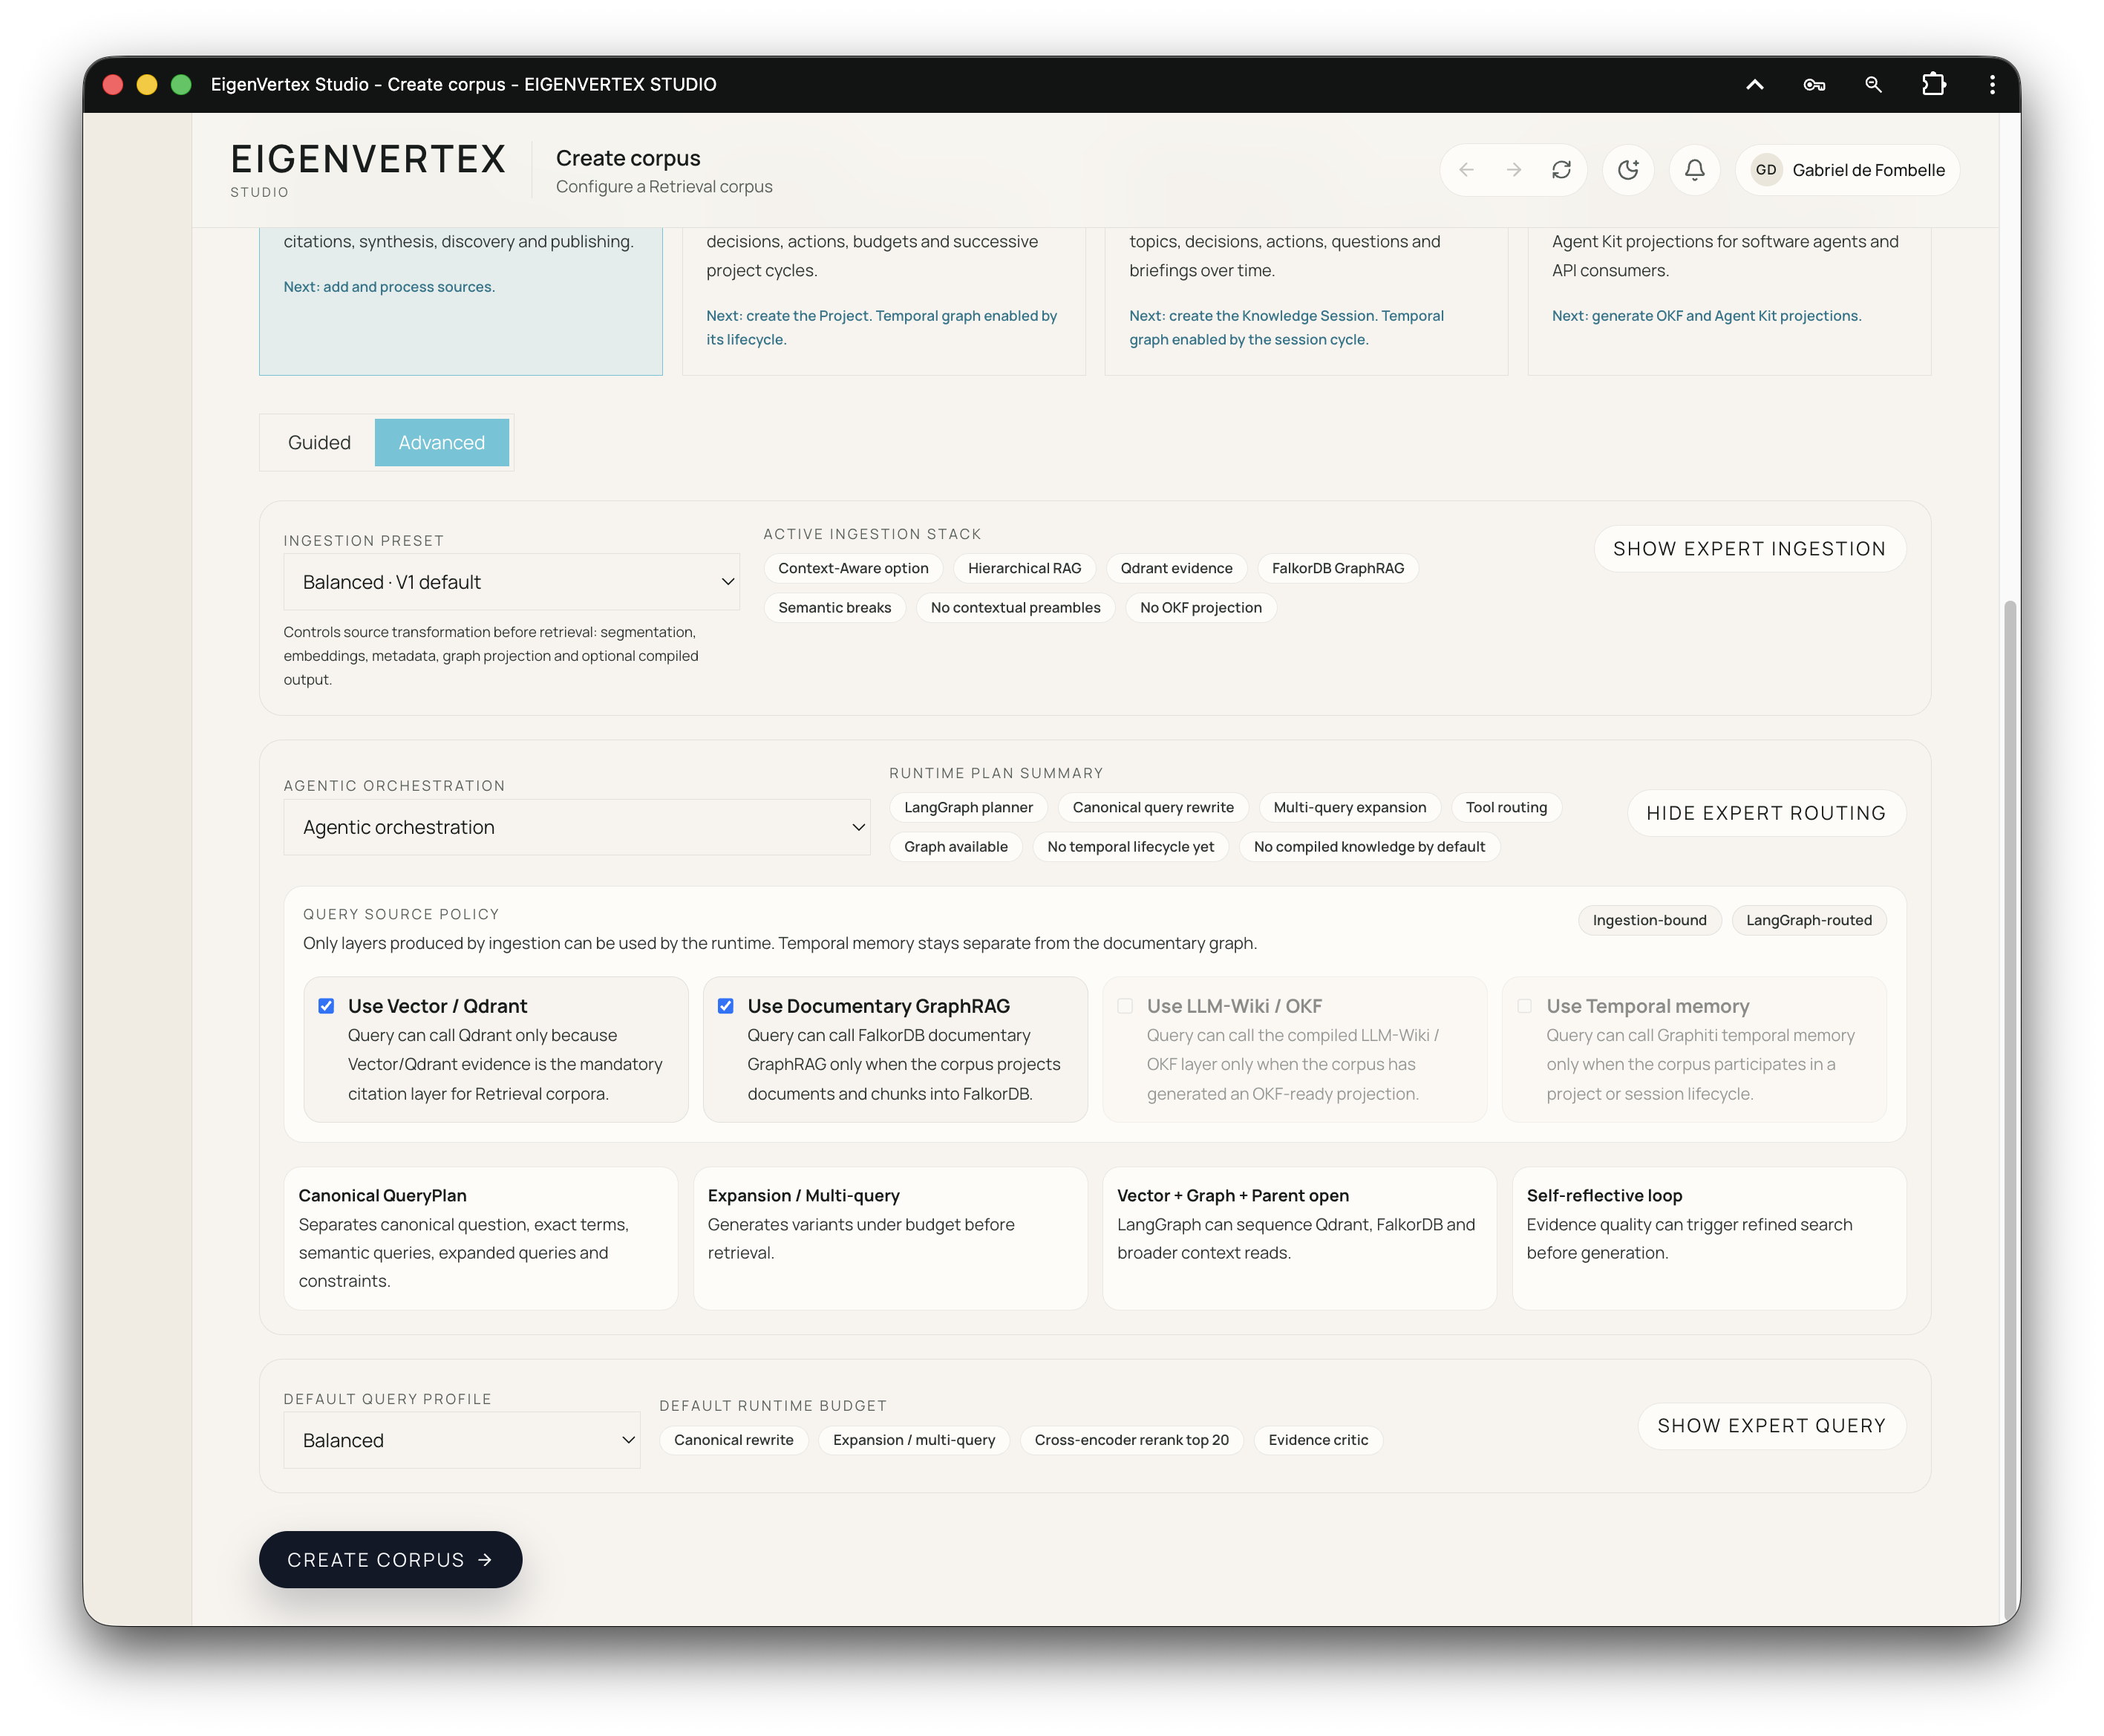Click the Expansion / multi-query budget chip
2104x1736 pixels.
click(914, 1440)
